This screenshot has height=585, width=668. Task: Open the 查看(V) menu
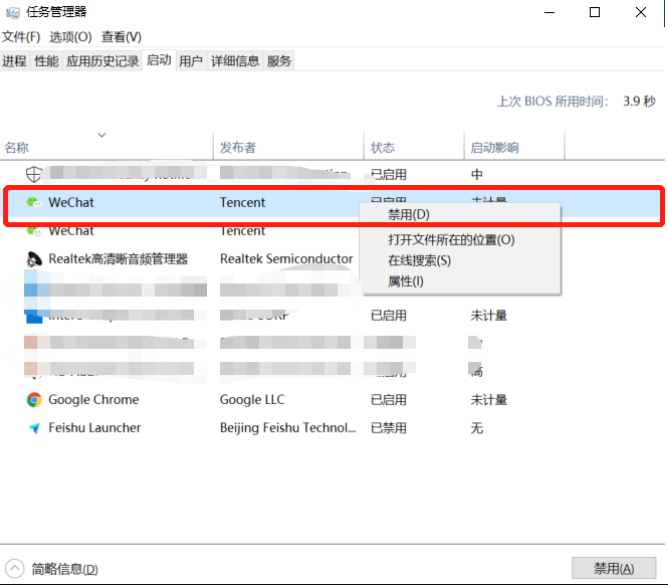121,37
